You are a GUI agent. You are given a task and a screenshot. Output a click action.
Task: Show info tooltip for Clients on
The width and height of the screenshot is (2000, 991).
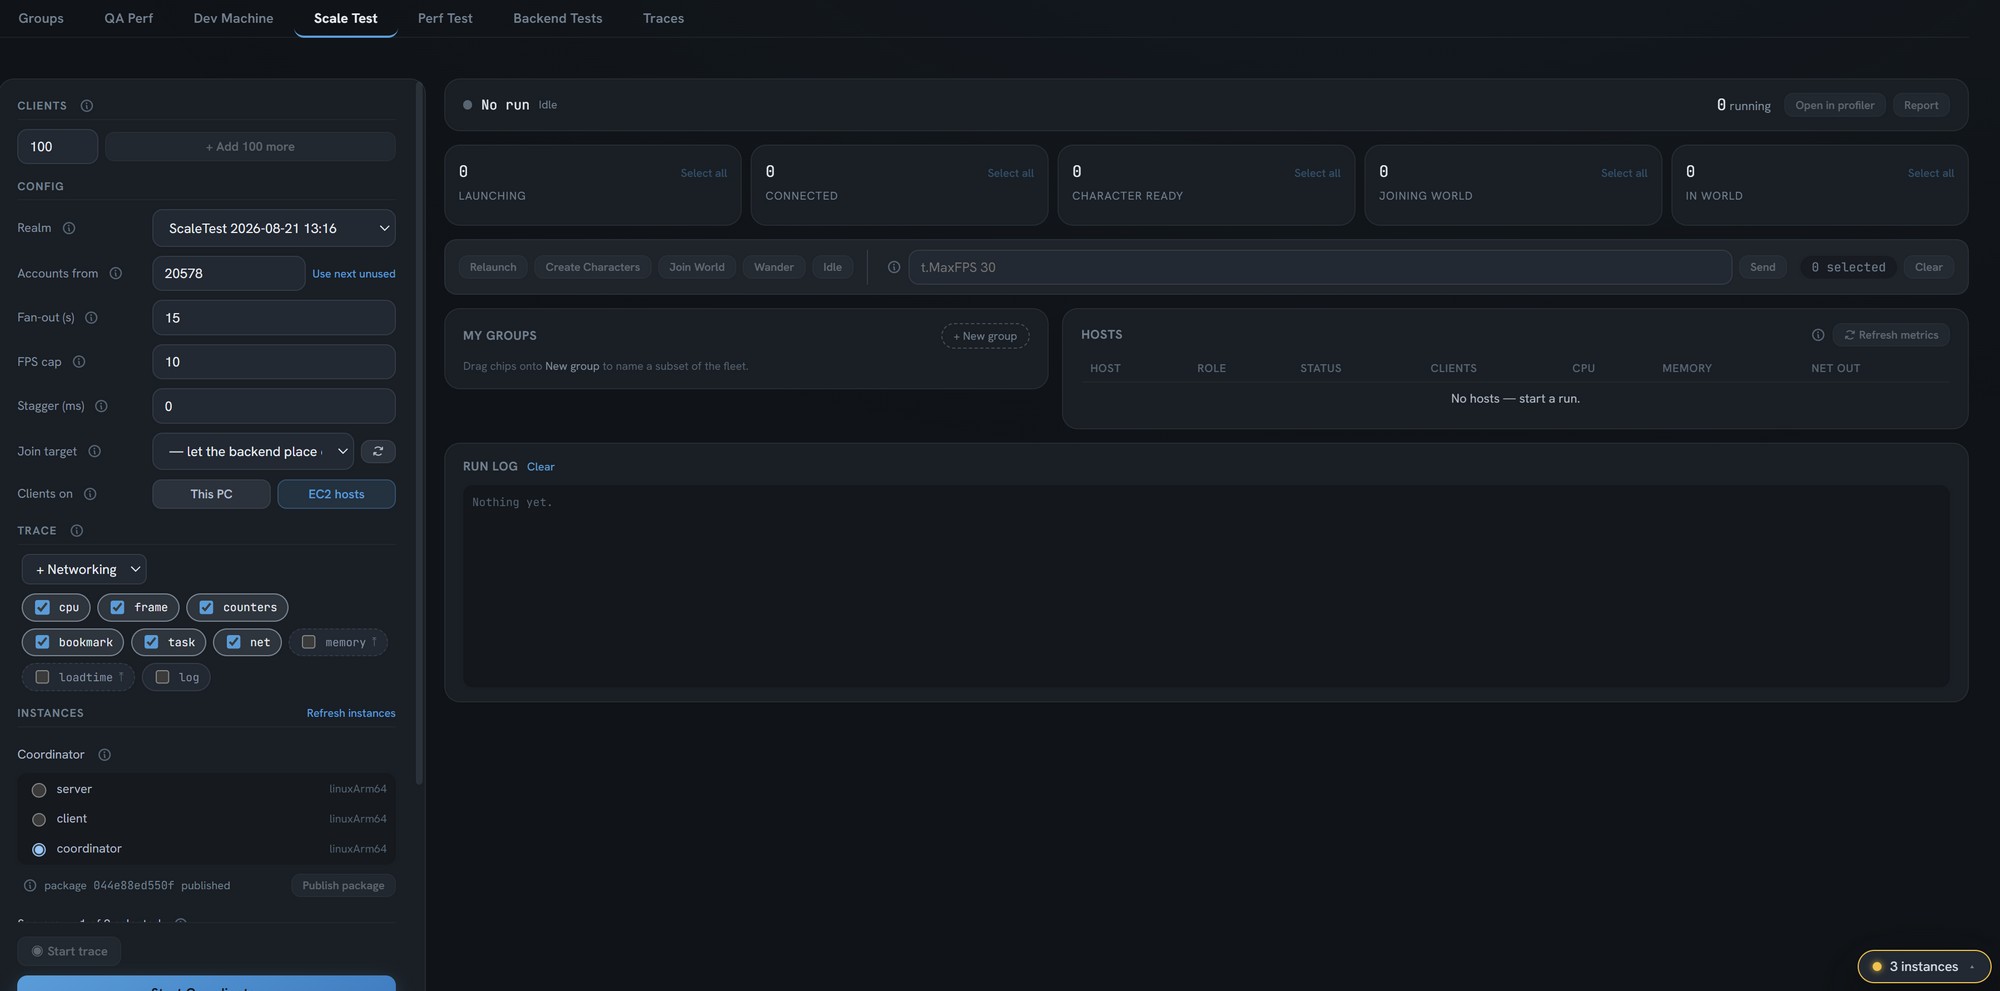[90, 494]
